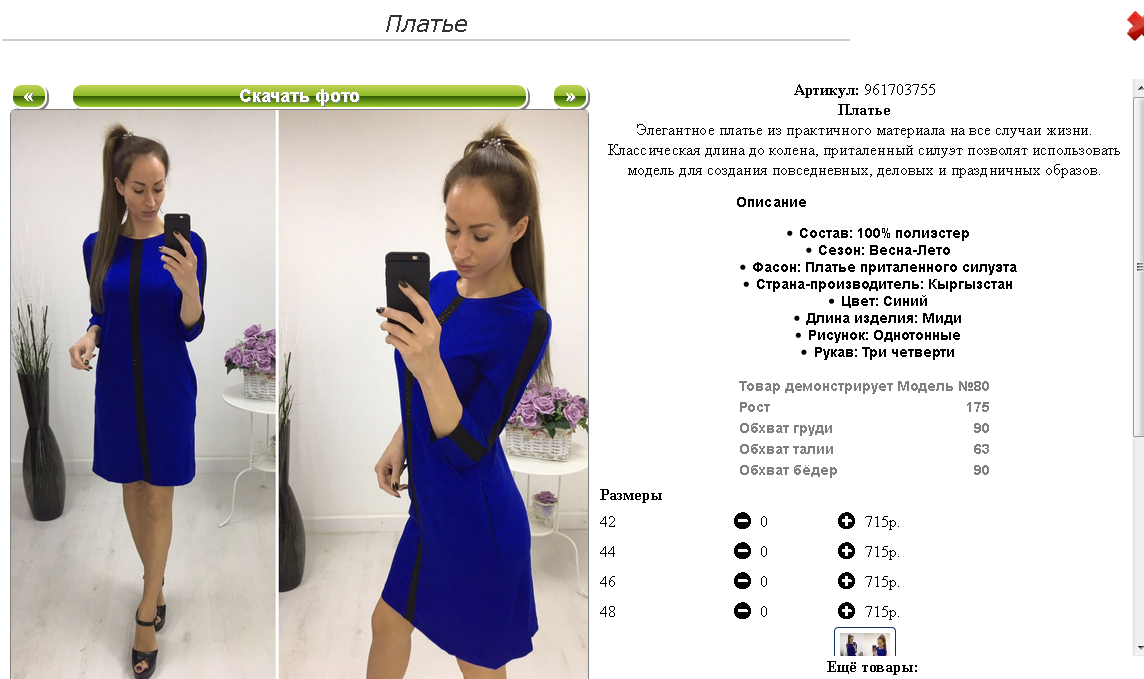Decrease quantity for size 46
Screen dimensions: 1144x679
coord(742,581)
